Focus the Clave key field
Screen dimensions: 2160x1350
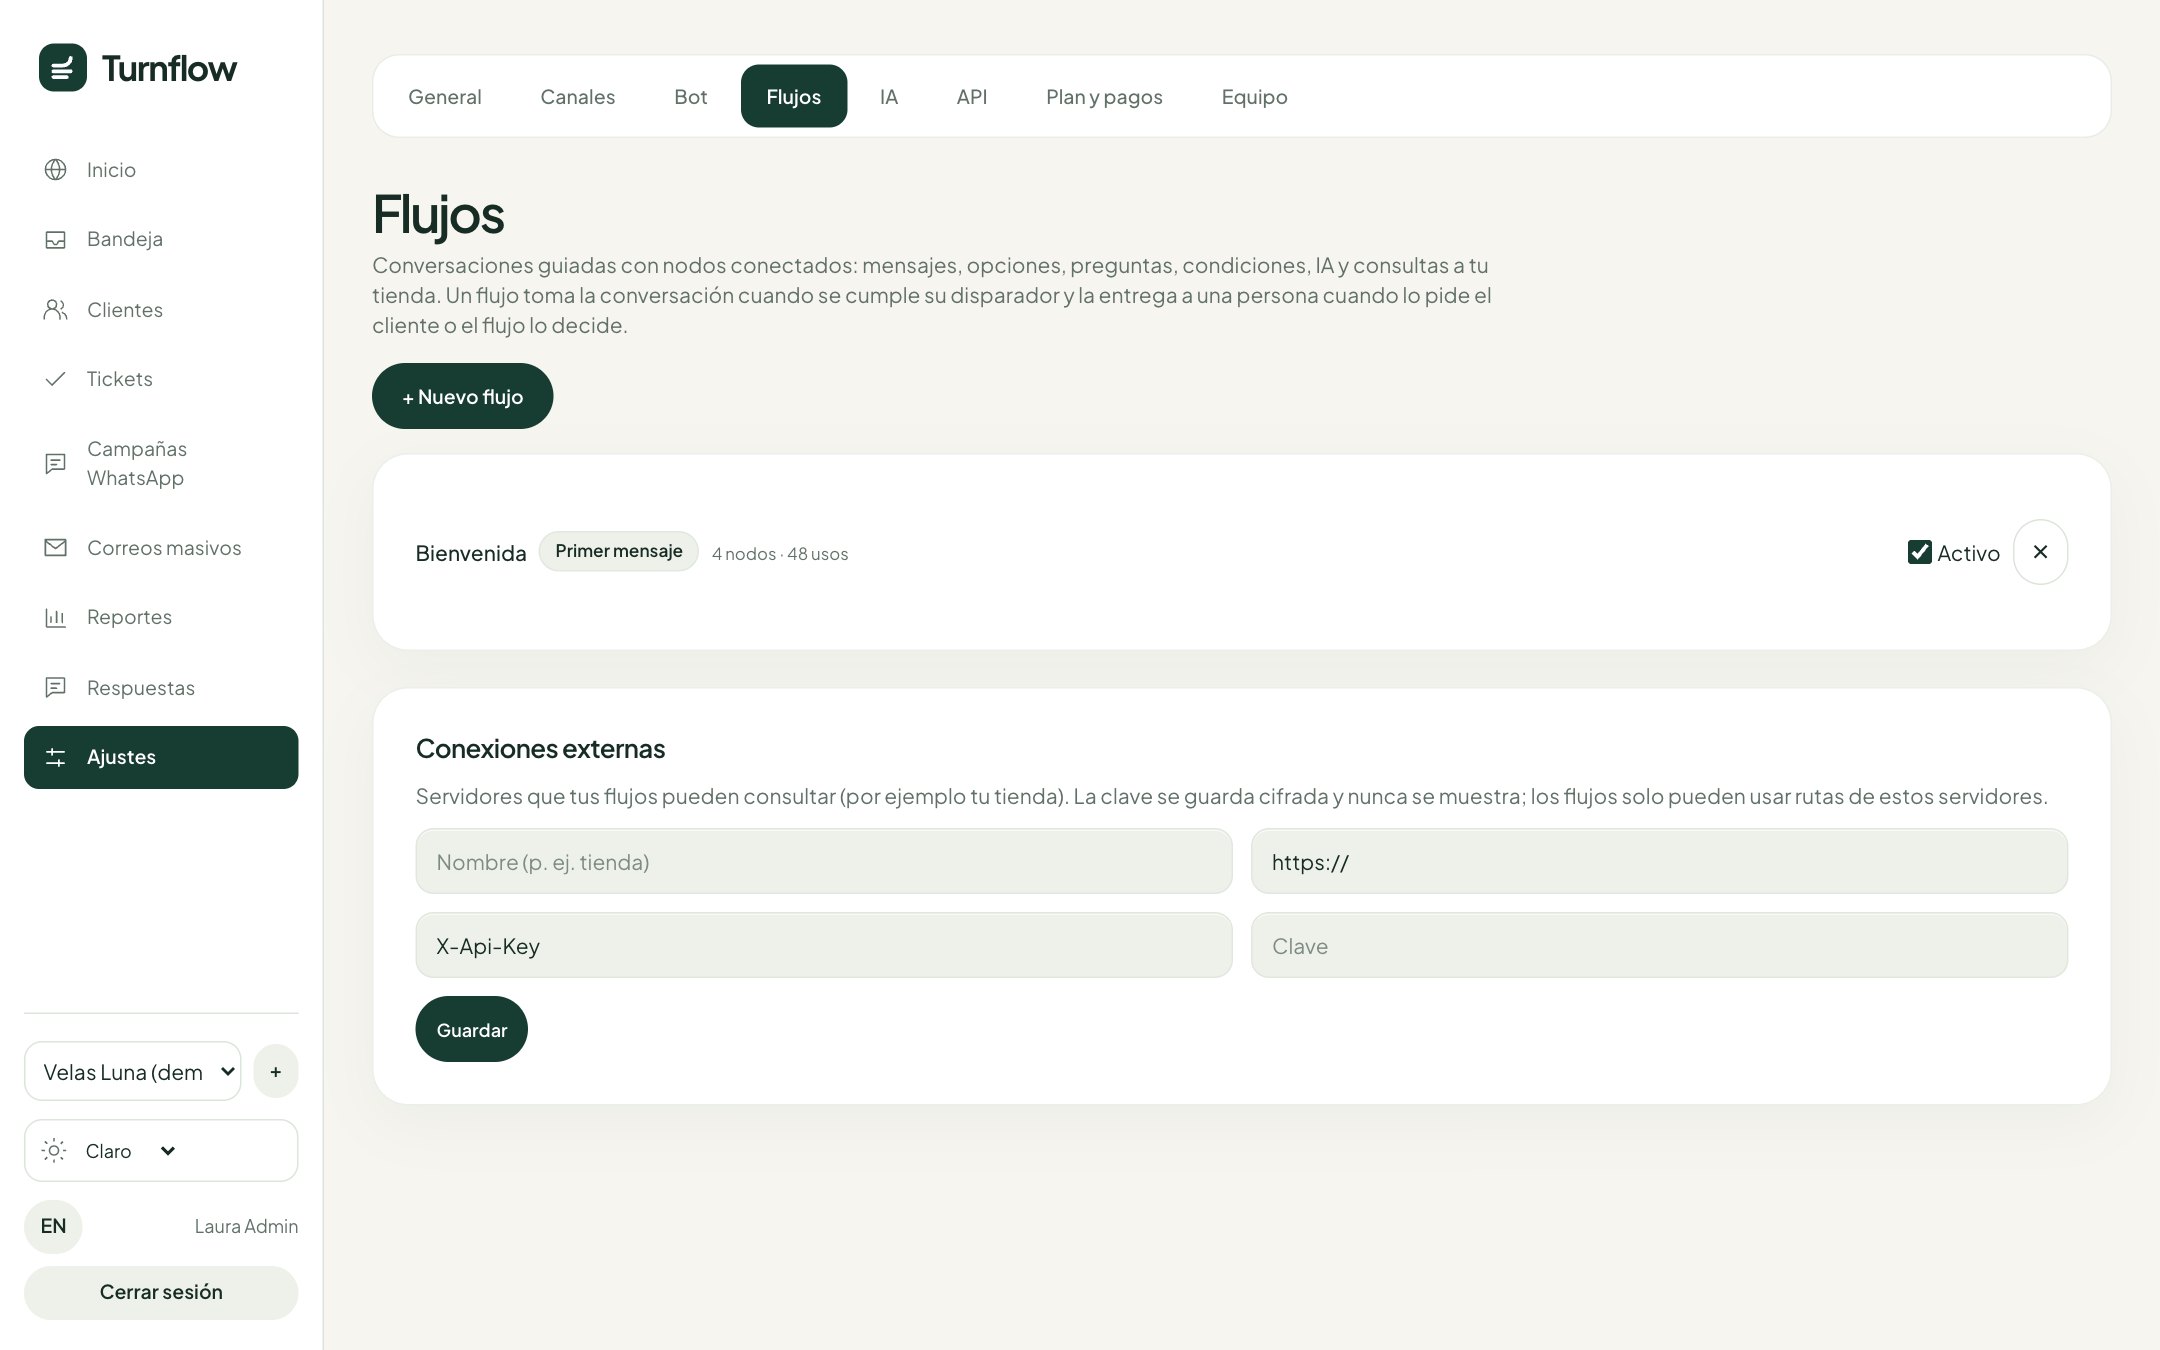tap(1659, 945)
